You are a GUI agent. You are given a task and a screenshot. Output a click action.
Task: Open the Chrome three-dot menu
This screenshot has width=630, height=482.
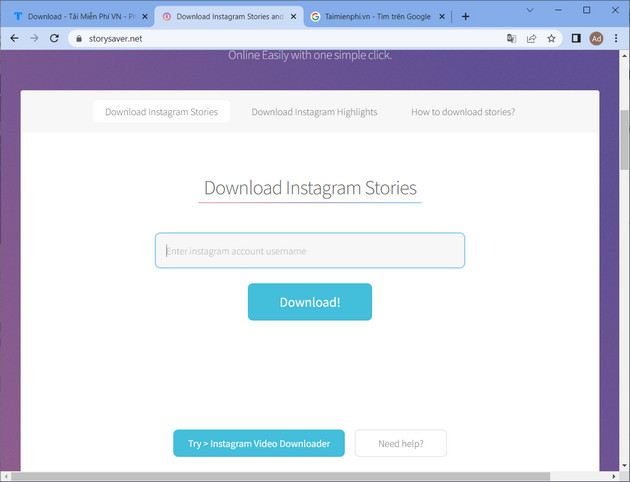(x=616, y=39)
